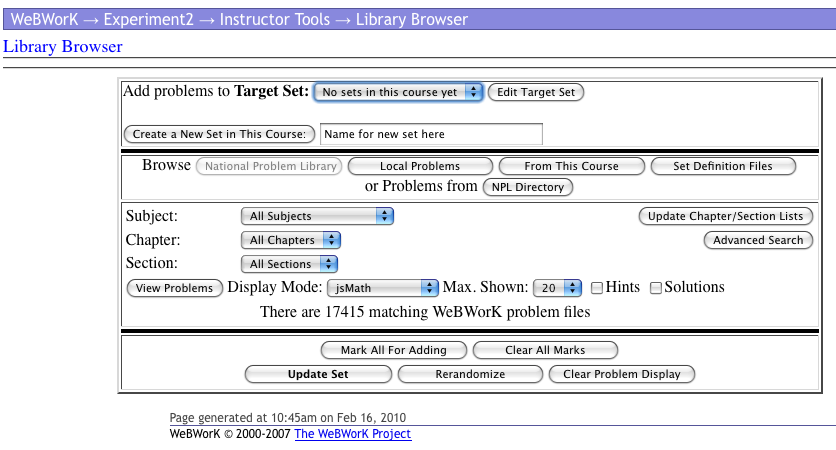Click Library Browser in the breadcrumb
This screenshot has height=450, width=836.
[x=412, y=20]
